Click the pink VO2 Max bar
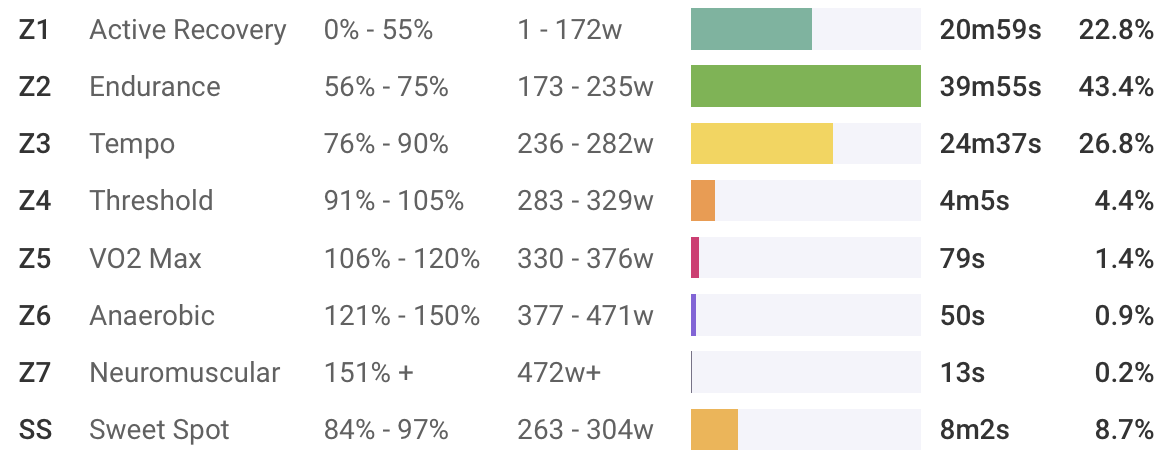 point(695,258)
